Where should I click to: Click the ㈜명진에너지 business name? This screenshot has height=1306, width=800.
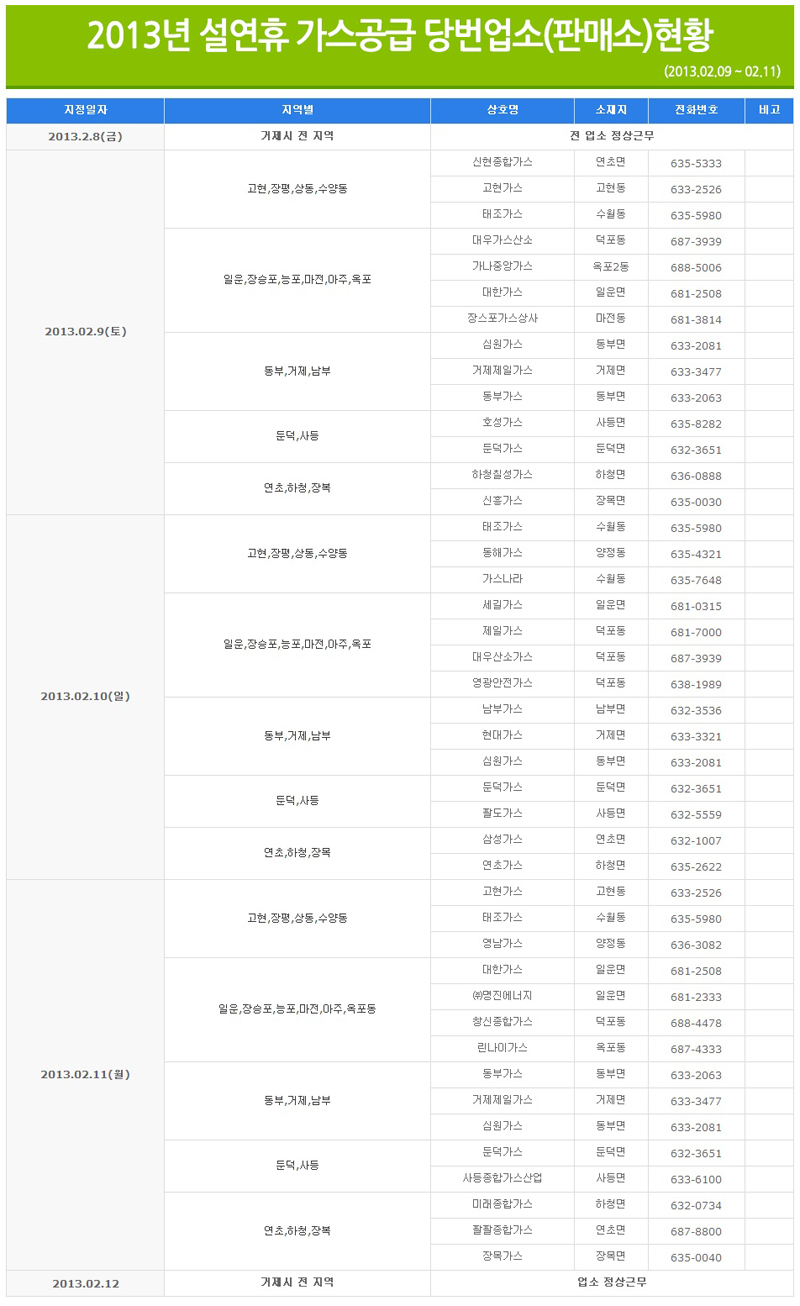click(502, 996)
